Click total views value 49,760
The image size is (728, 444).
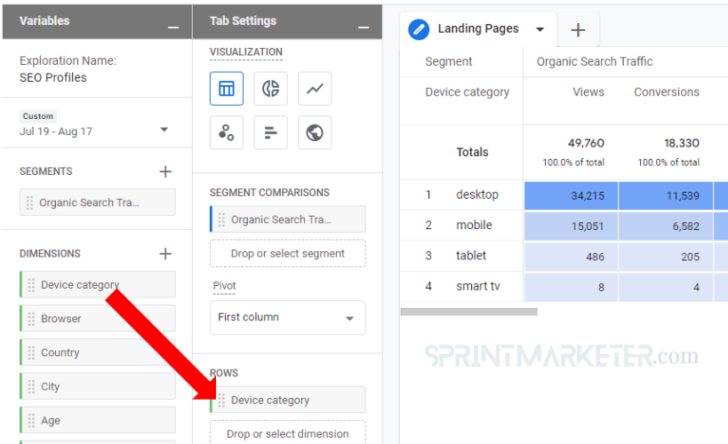586,143
